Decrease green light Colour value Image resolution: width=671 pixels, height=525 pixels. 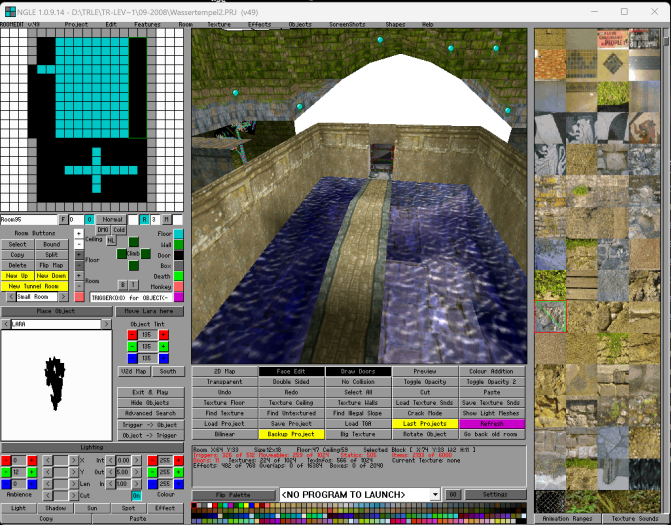click(x=153, y=472)
